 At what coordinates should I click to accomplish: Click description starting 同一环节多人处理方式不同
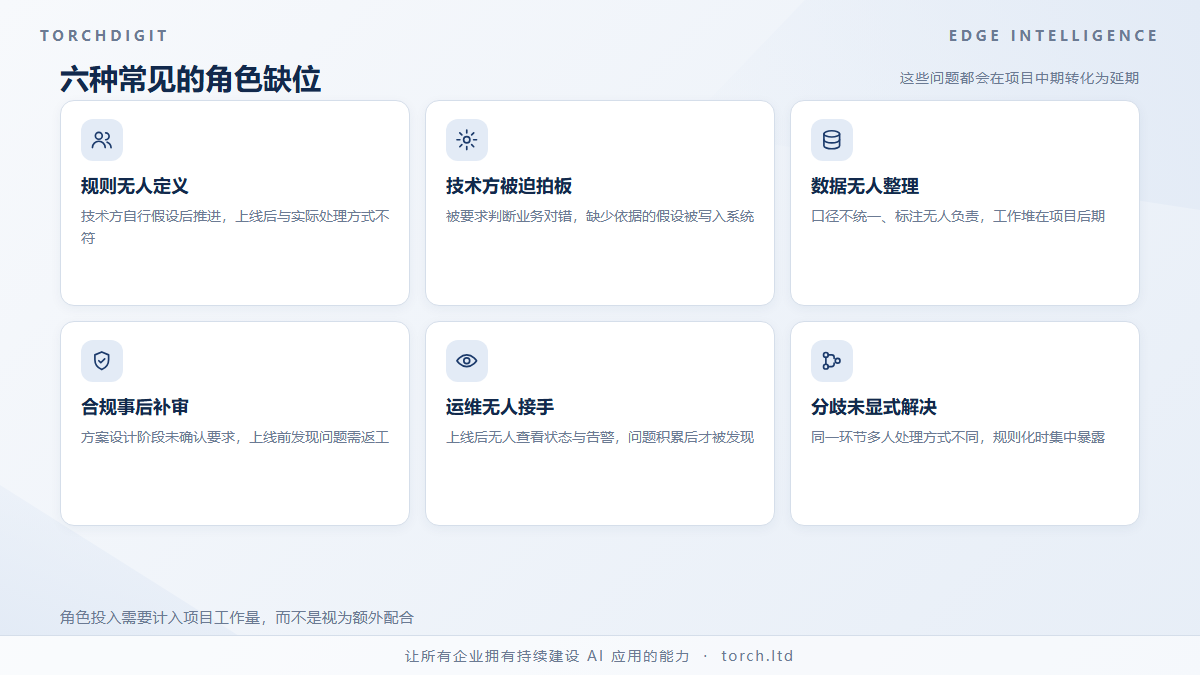tap(958, 437)
